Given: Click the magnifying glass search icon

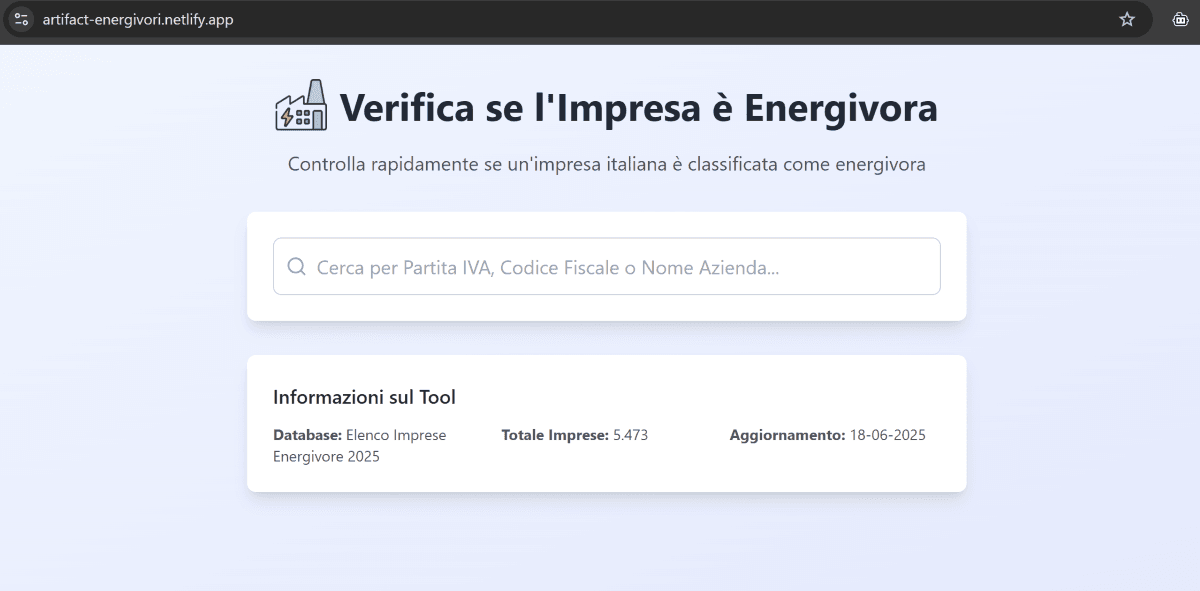Looking at the screenshot, I should coord(296,267).
